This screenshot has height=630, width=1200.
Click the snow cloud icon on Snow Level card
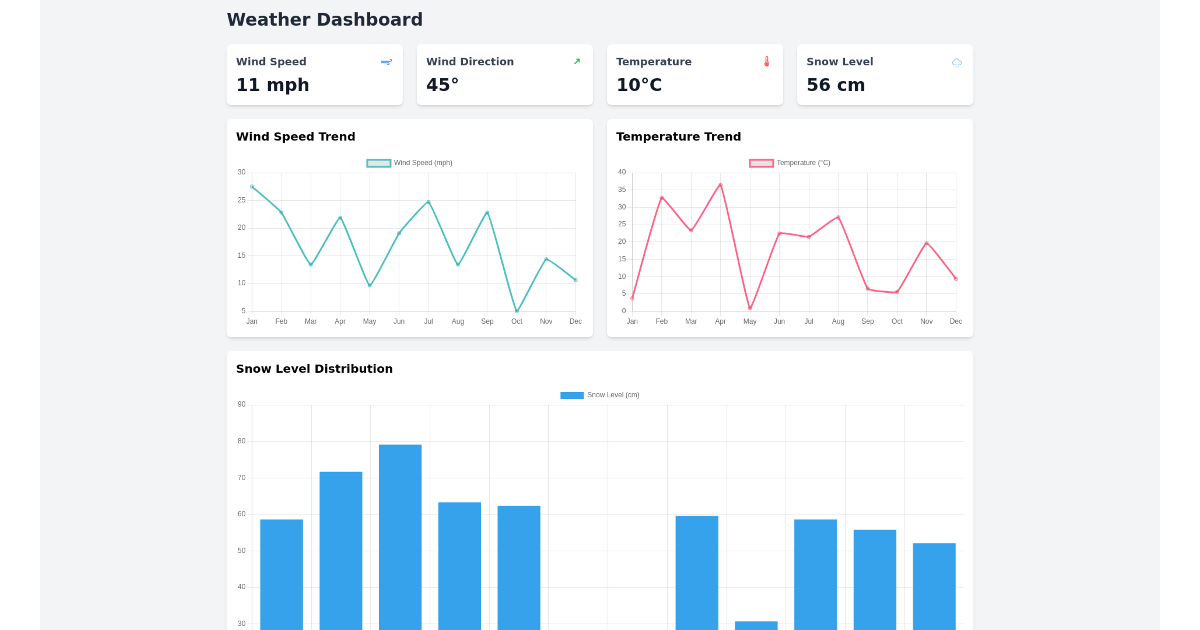click(x=955, y=61)
